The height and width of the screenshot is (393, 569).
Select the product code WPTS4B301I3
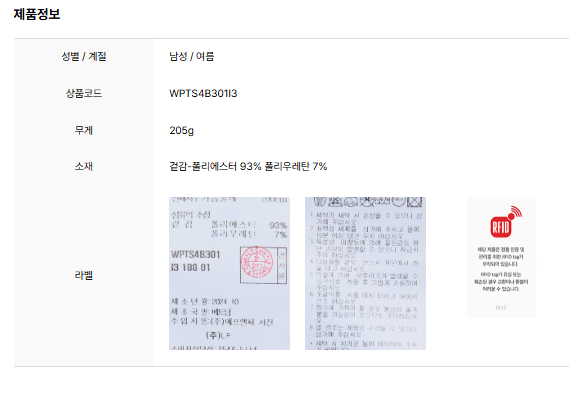pyautogui.click(x=203, y=94)
